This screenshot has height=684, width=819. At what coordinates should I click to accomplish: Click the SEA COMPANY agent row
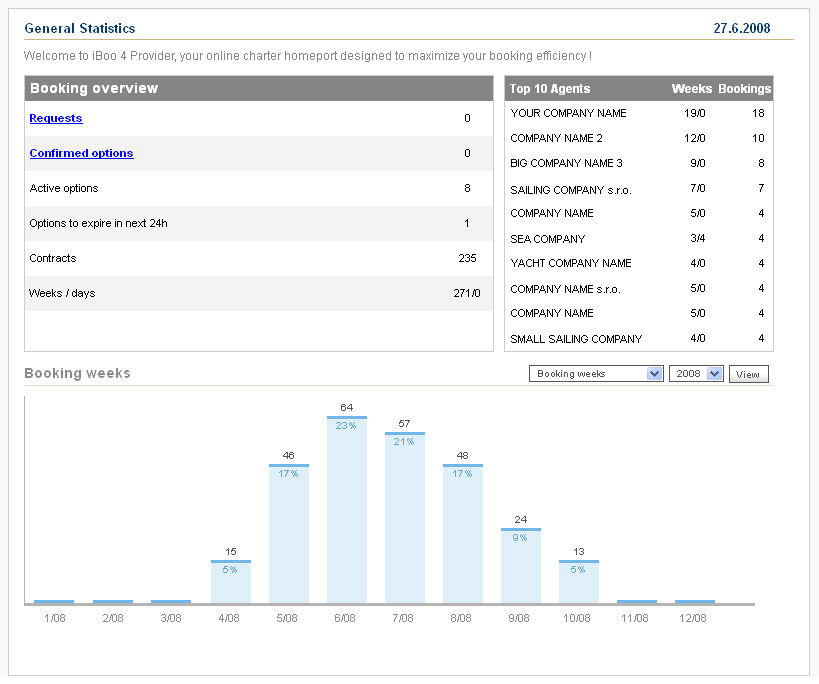(x=547, y=239)
